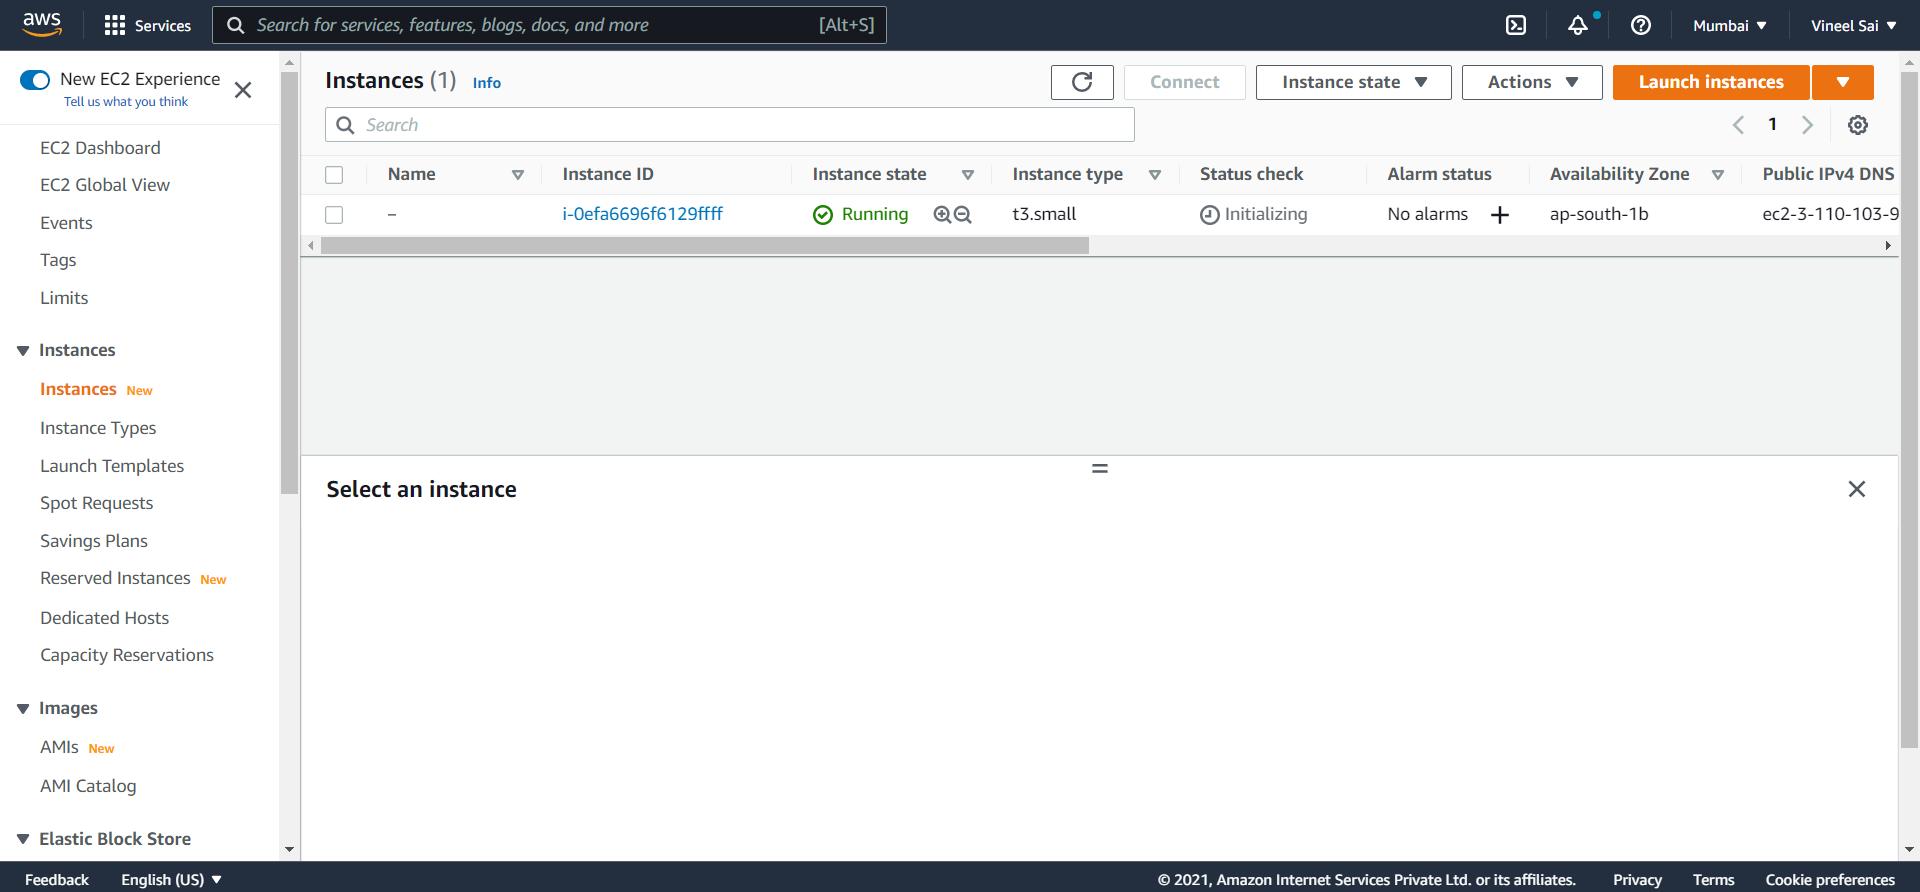
Task: Open the notifications bell
Action: [x=1578, y=25]
